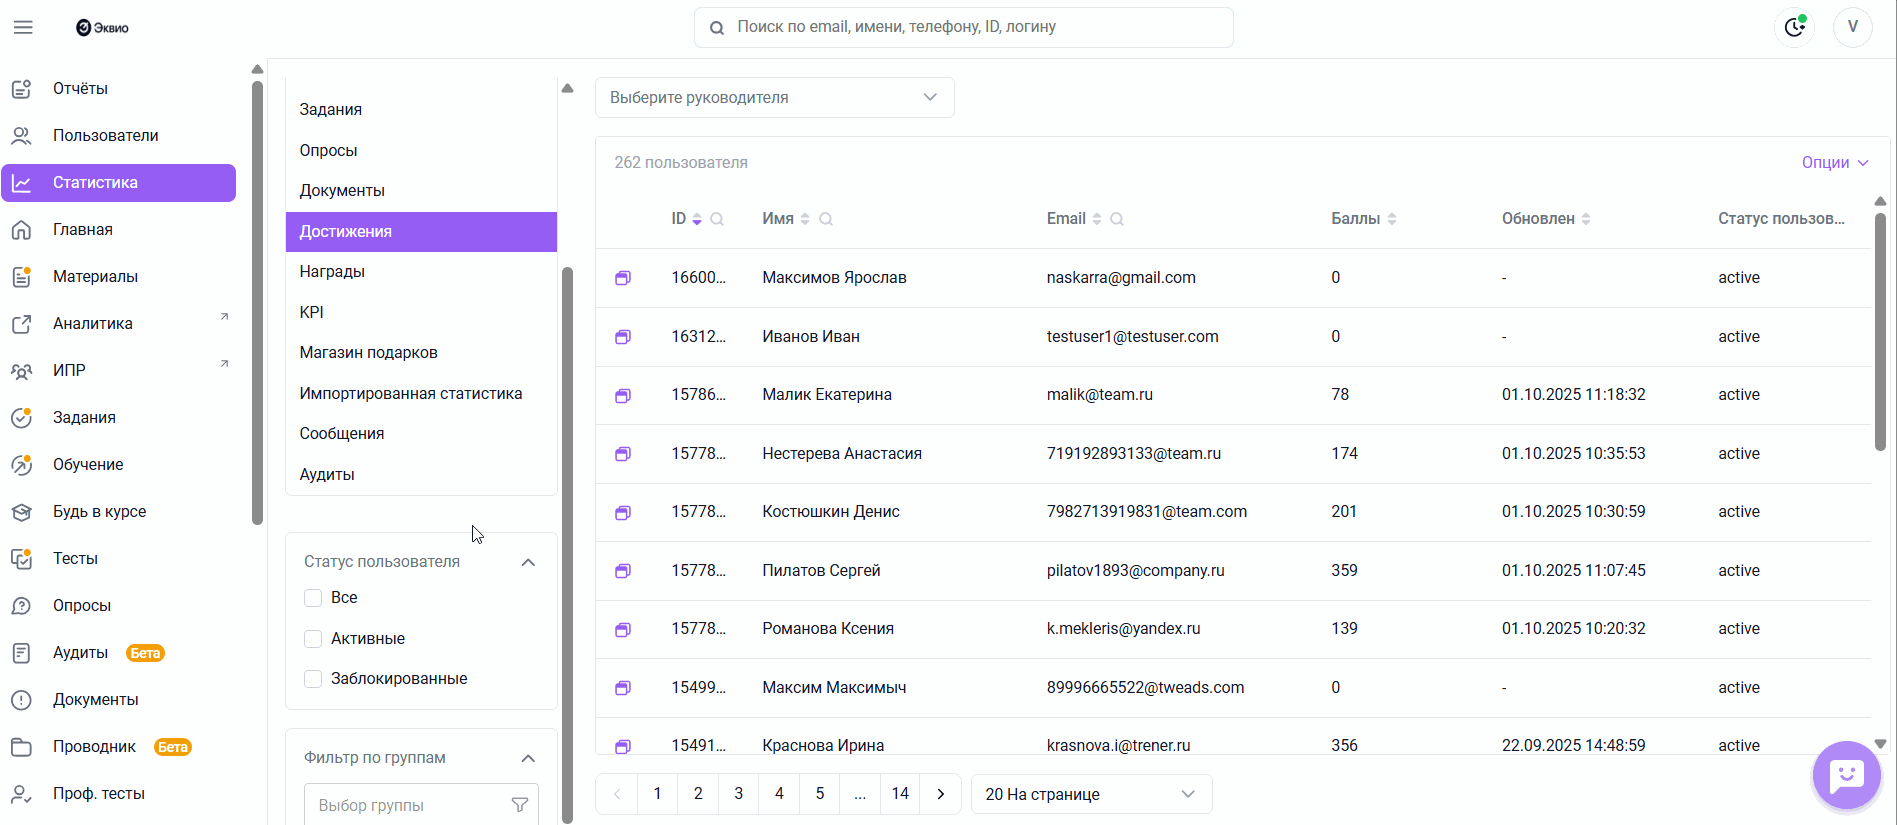1897x825 pixels.
Task: Click the theme toggle moon icon
Action: [1794, 27]
